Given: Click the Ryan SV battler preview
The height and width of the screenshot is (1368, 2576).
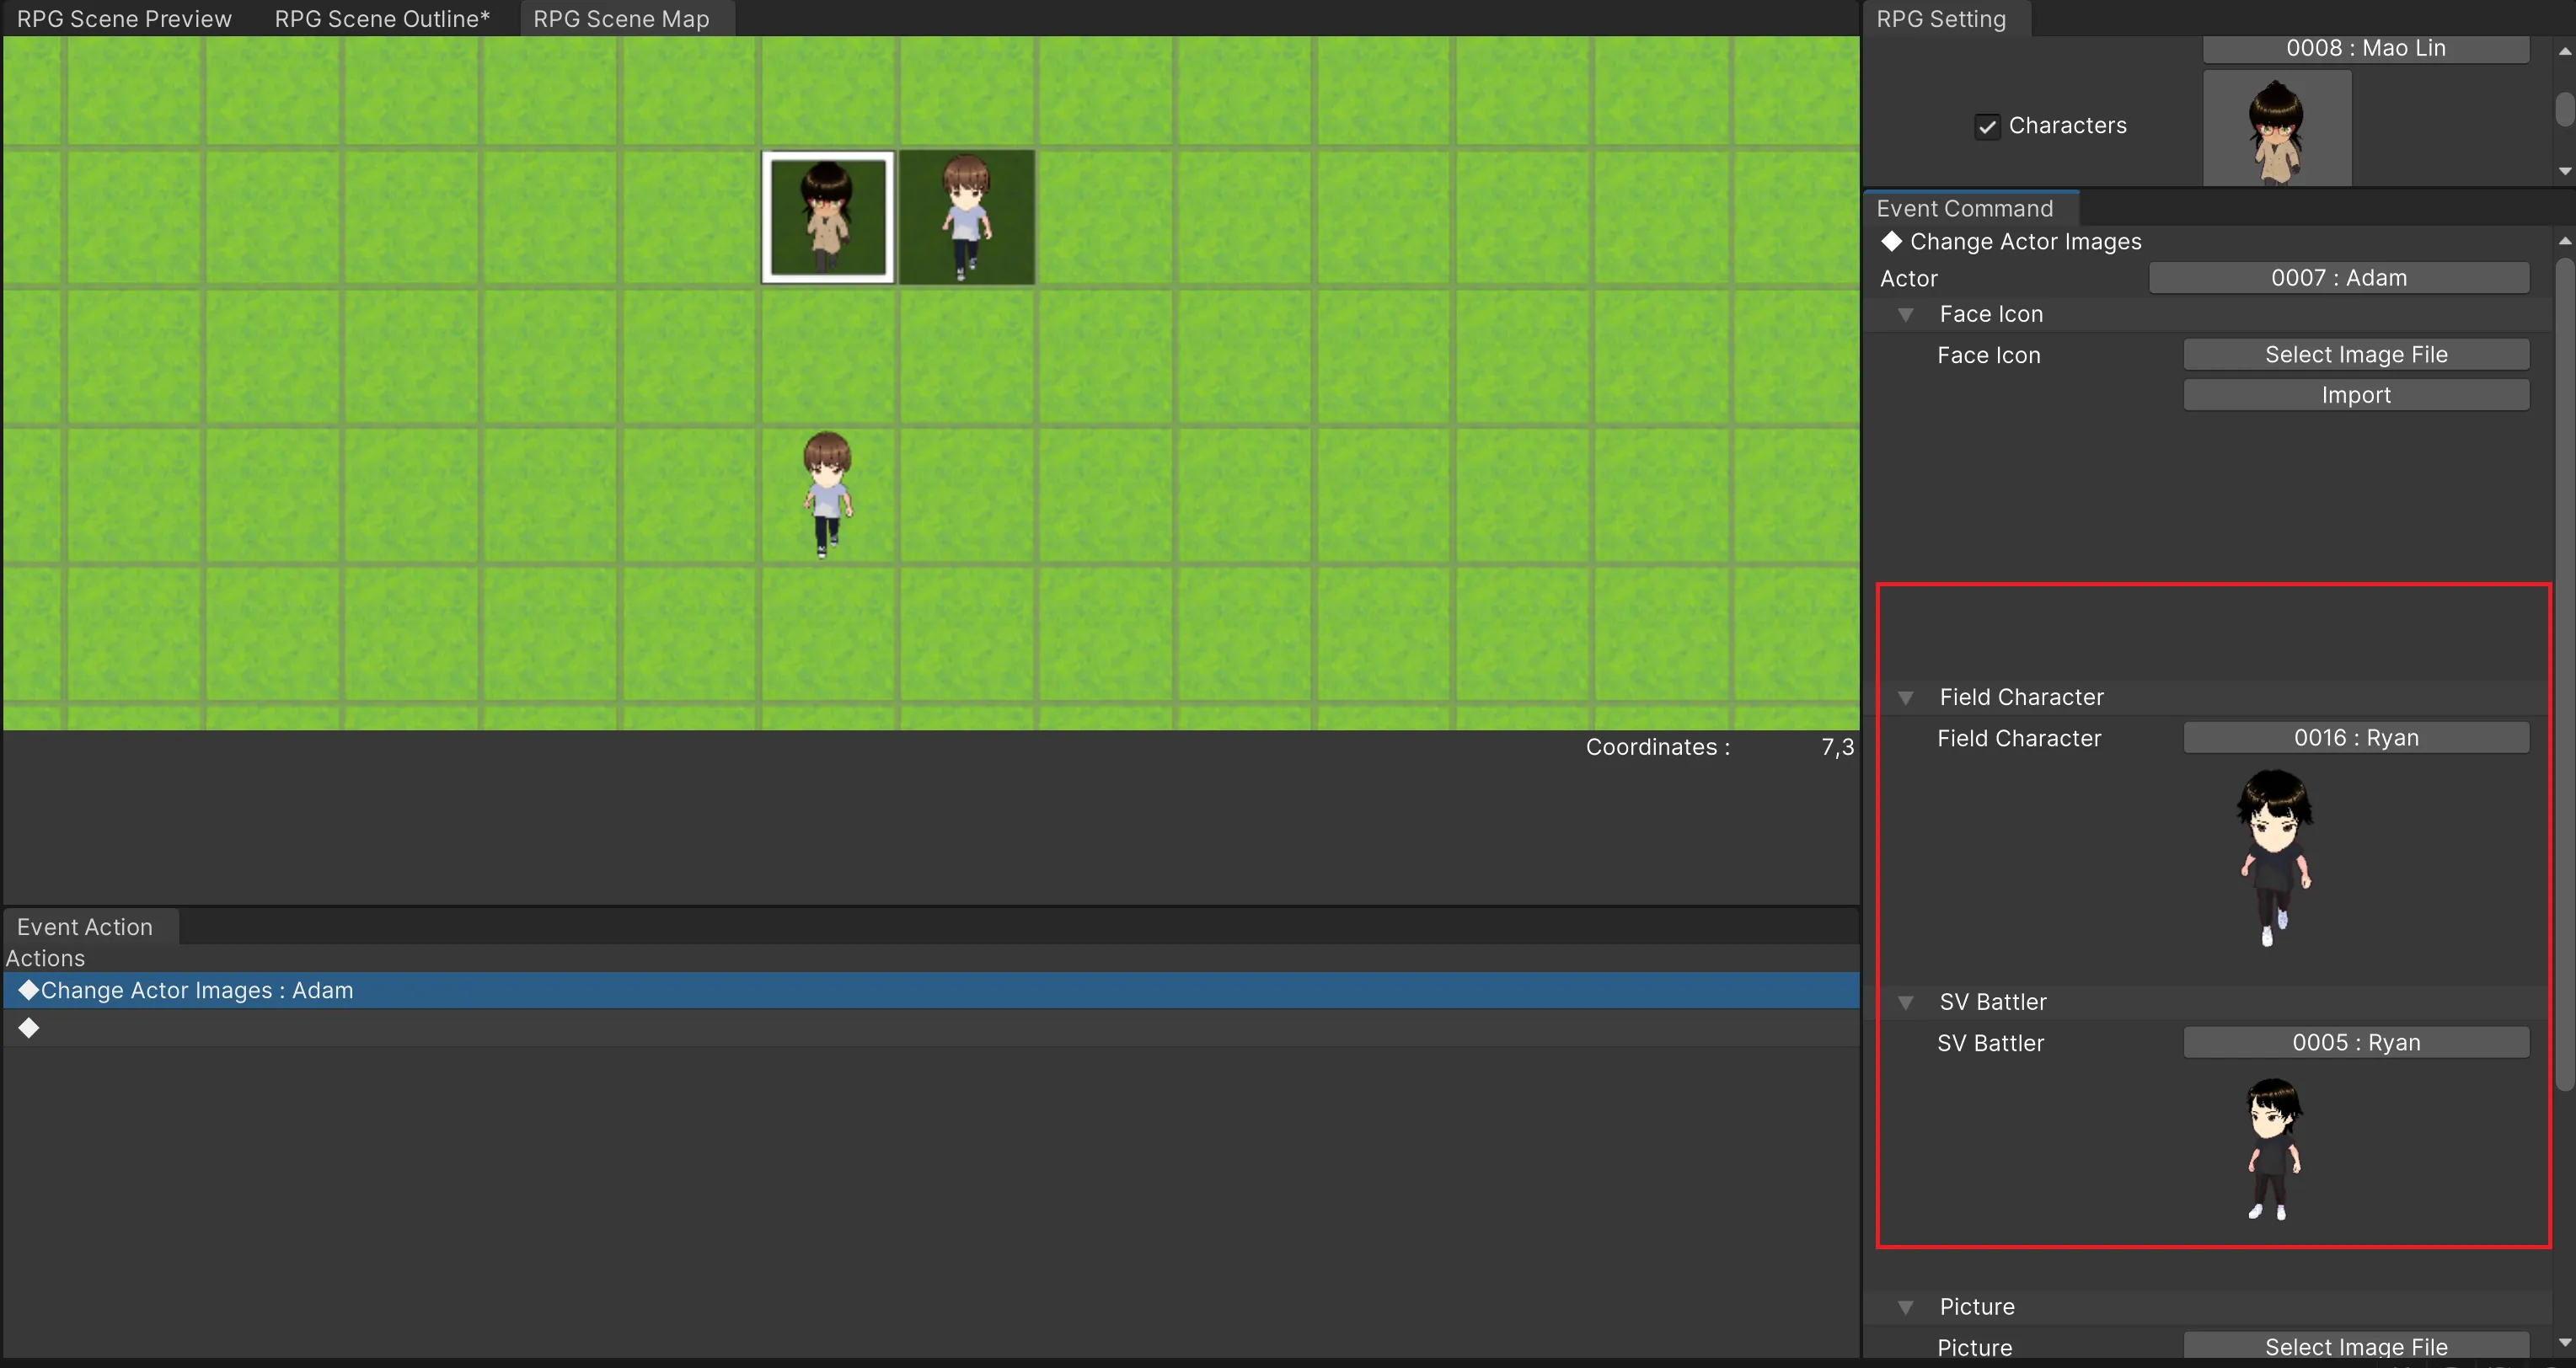Looking at the screenshot, I should click(2274, 1149).
